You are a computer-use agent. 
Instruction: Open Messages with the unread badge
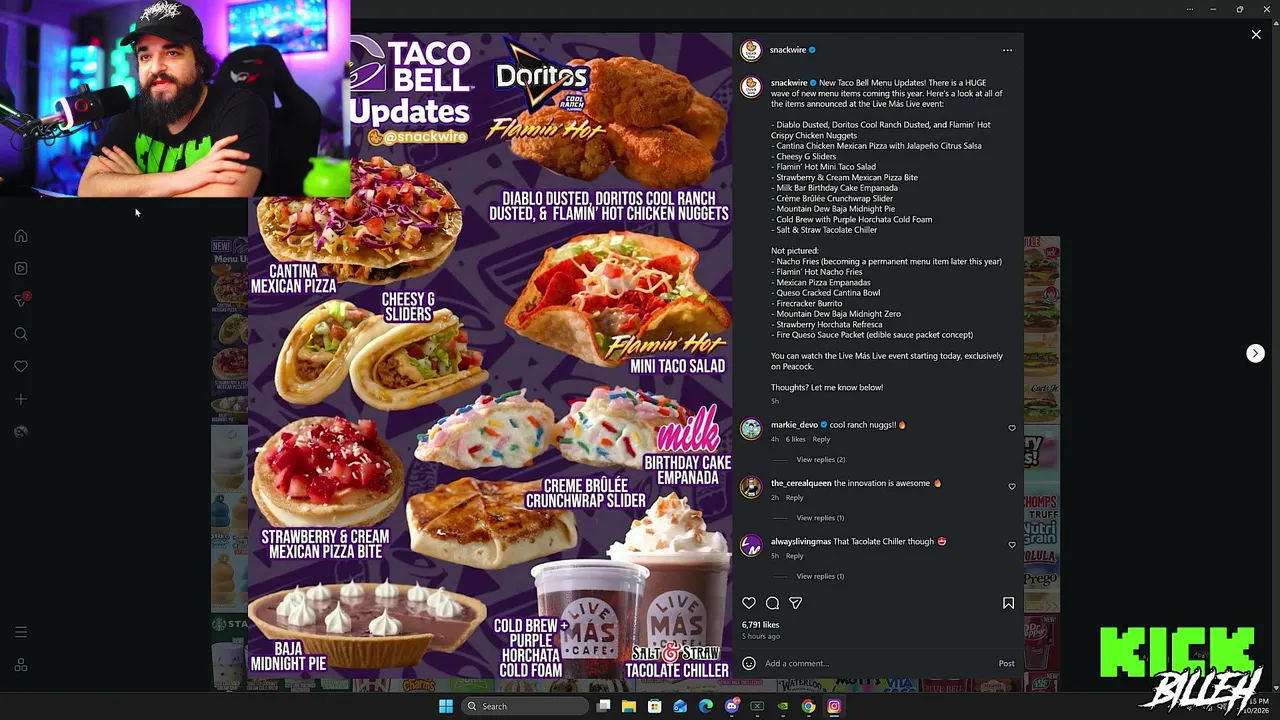pos(21,300)
